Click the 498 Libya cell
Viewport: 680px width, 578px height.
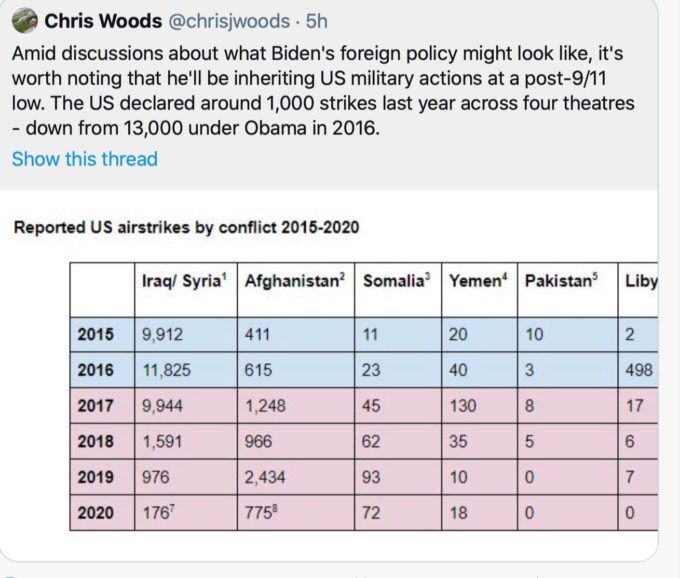coord(637,370)
